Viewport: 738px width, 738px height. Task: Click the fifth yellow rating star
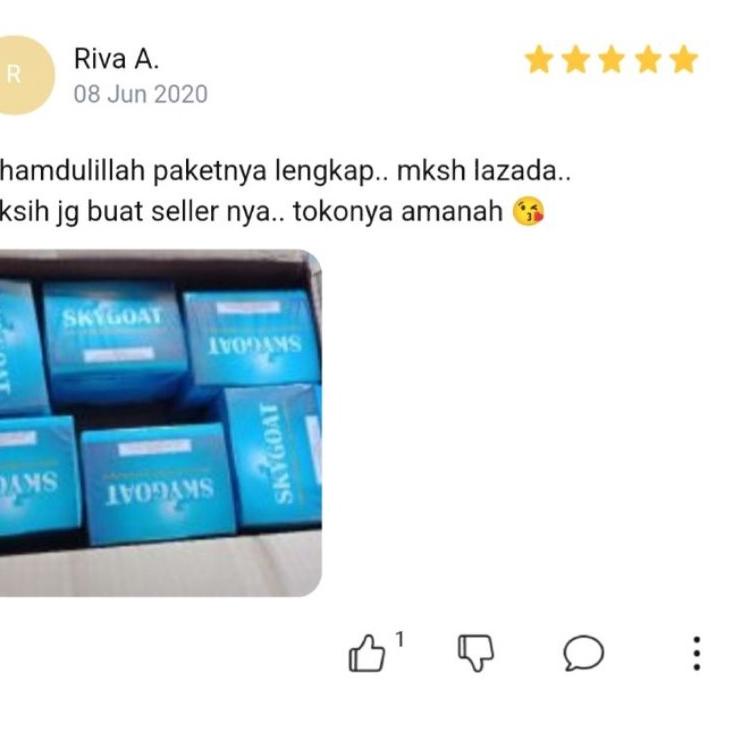pos(684,60)
